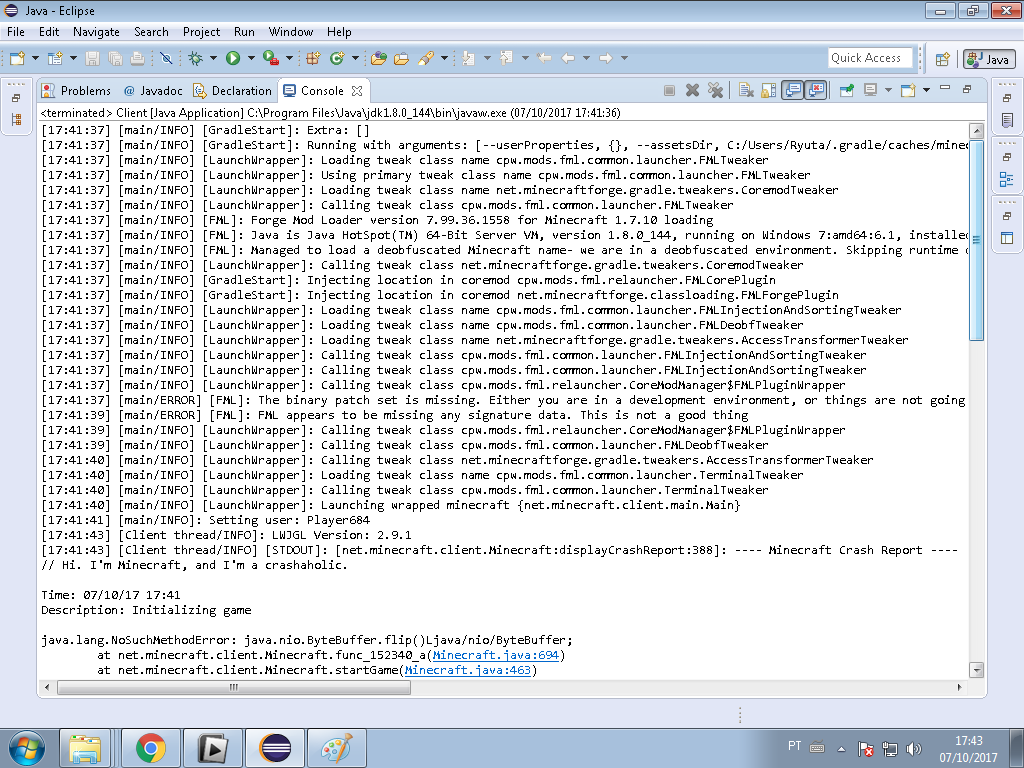
Task: Click the New Java Package icon
Action: coord(313,58)
